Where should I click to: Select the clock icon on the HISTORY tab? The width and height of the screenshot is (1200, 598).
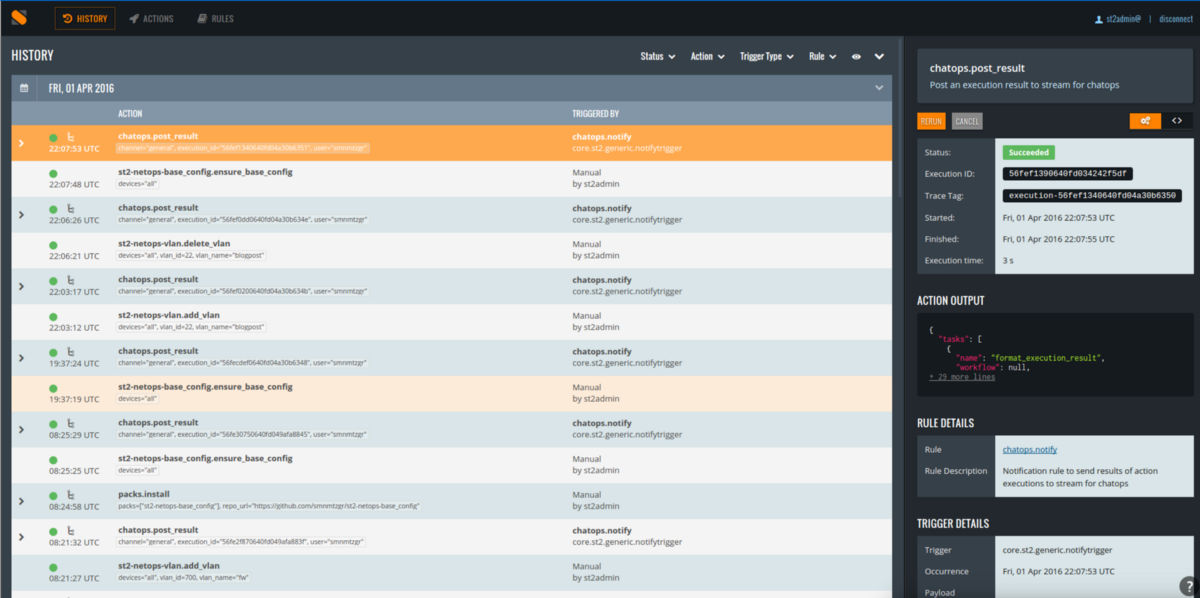pos(68,17)
